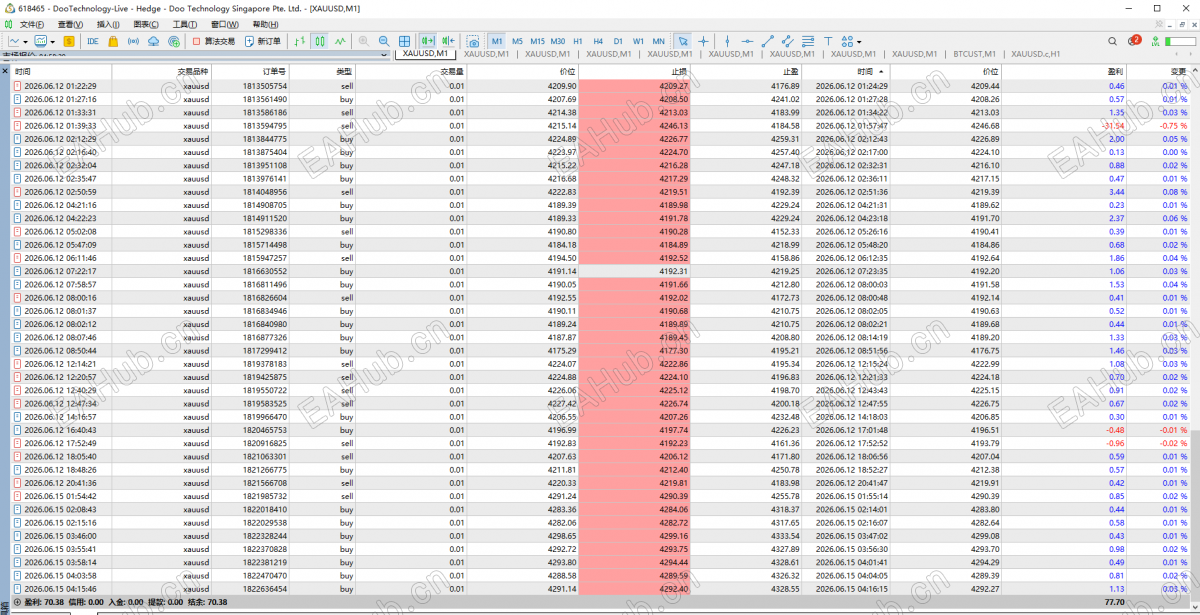Switch timeframe to H1
This screenshot has width=1200, height=615.
pyautogui.click(x=578, y=41)
